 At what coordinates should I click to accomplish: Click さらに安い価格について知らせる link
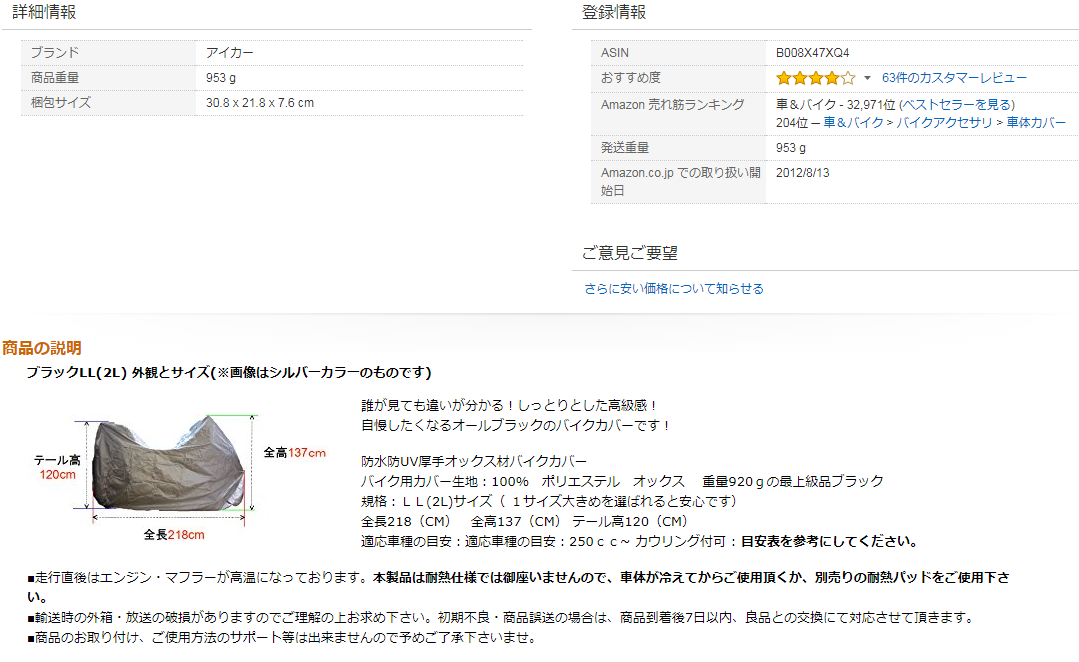pos(673,289)
